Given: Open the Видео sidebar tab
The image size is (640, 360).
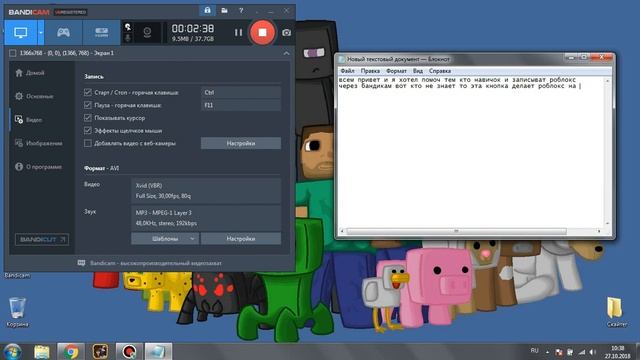Looking at the screenshot, I should tap(29, 120).
